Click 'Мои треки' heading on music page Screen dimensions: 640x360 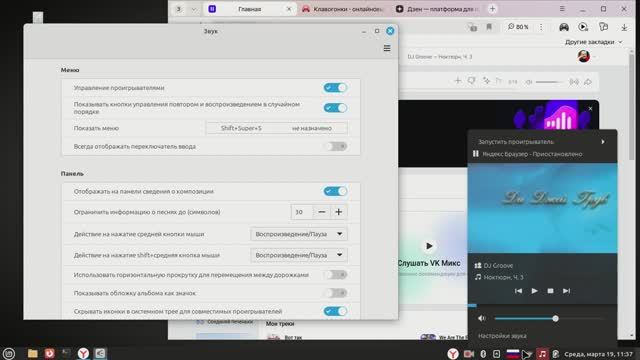tap(280, 324)
